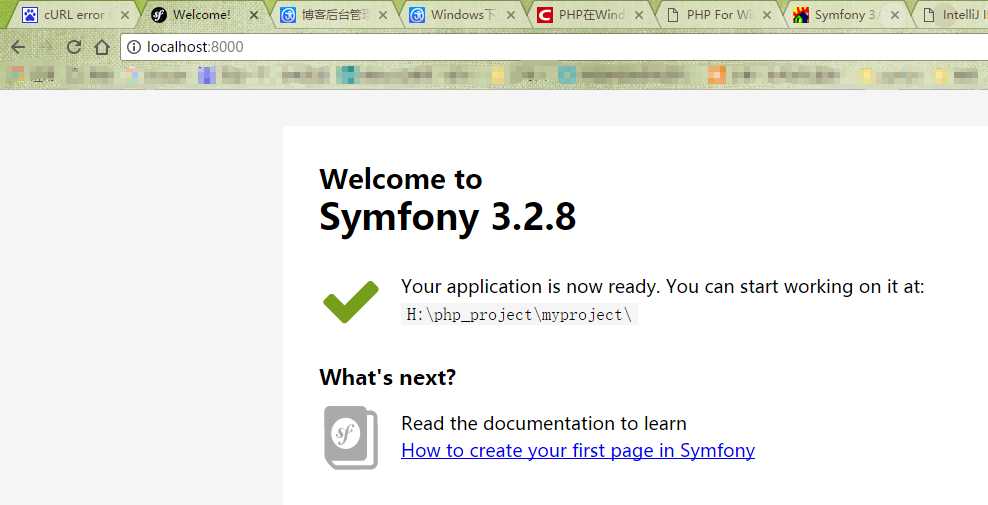Close the 博客后台管理 tab

[x=382, y=15]
